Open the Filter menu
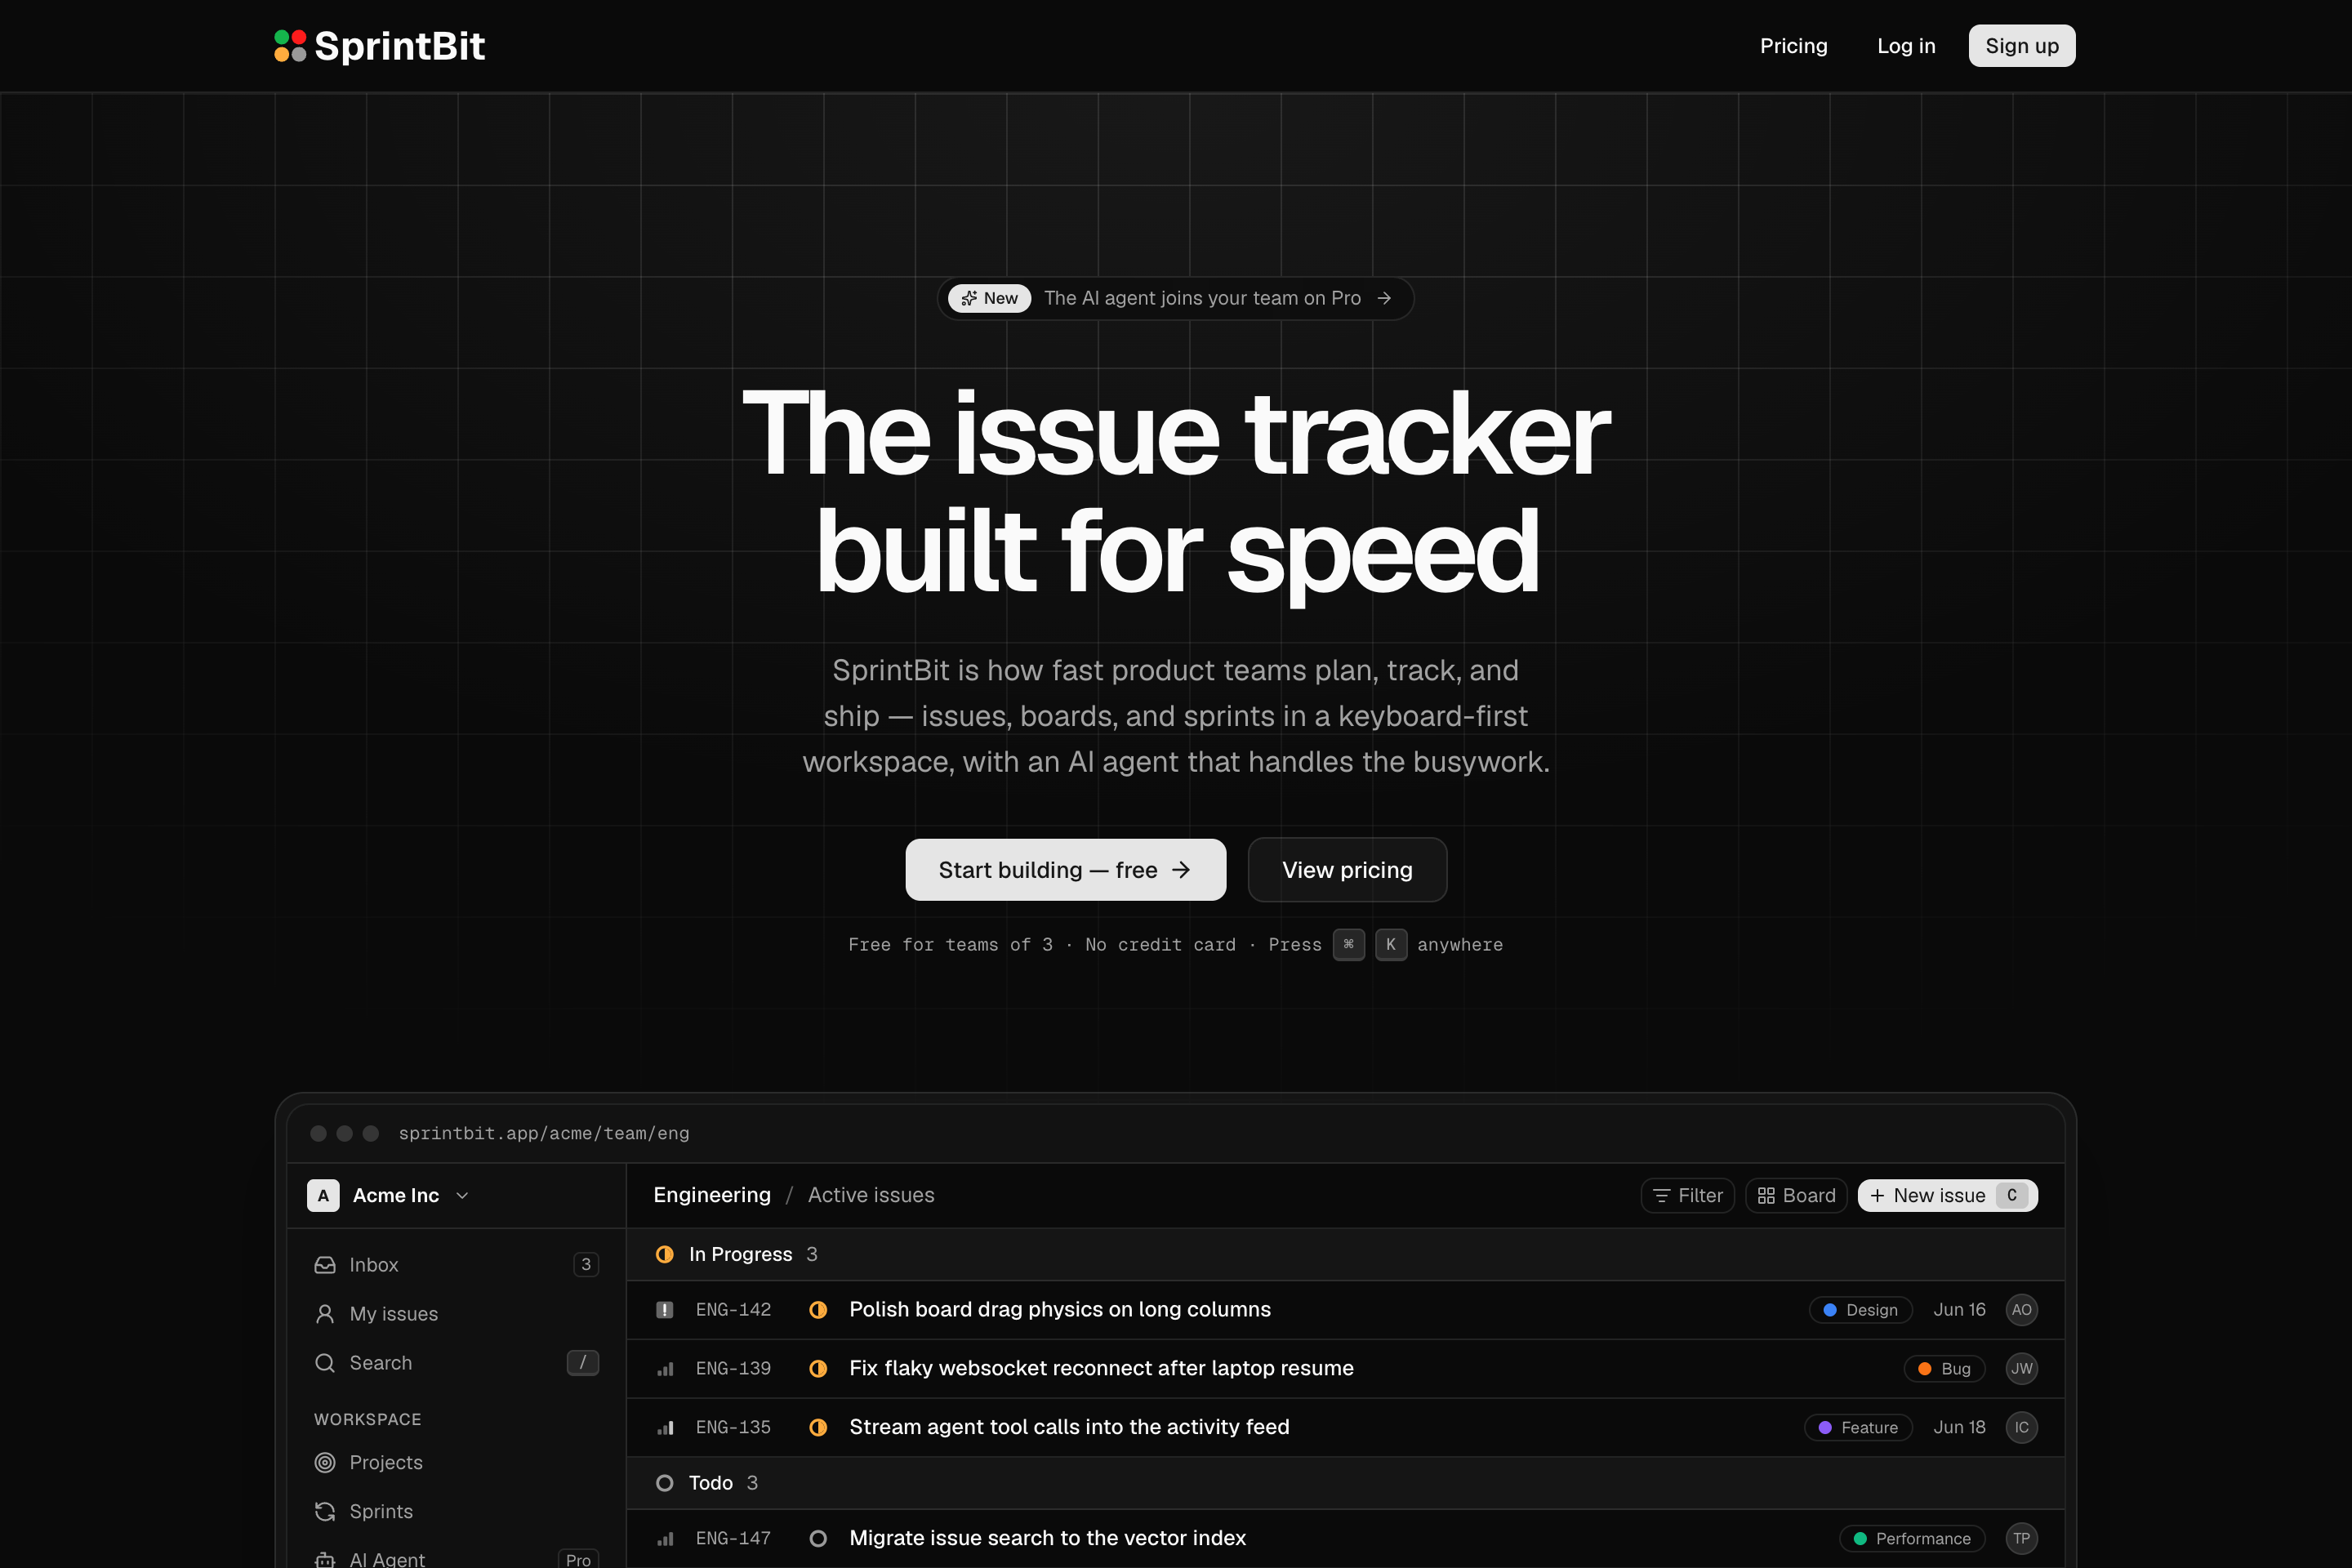 click(x=1688, y=1195)
